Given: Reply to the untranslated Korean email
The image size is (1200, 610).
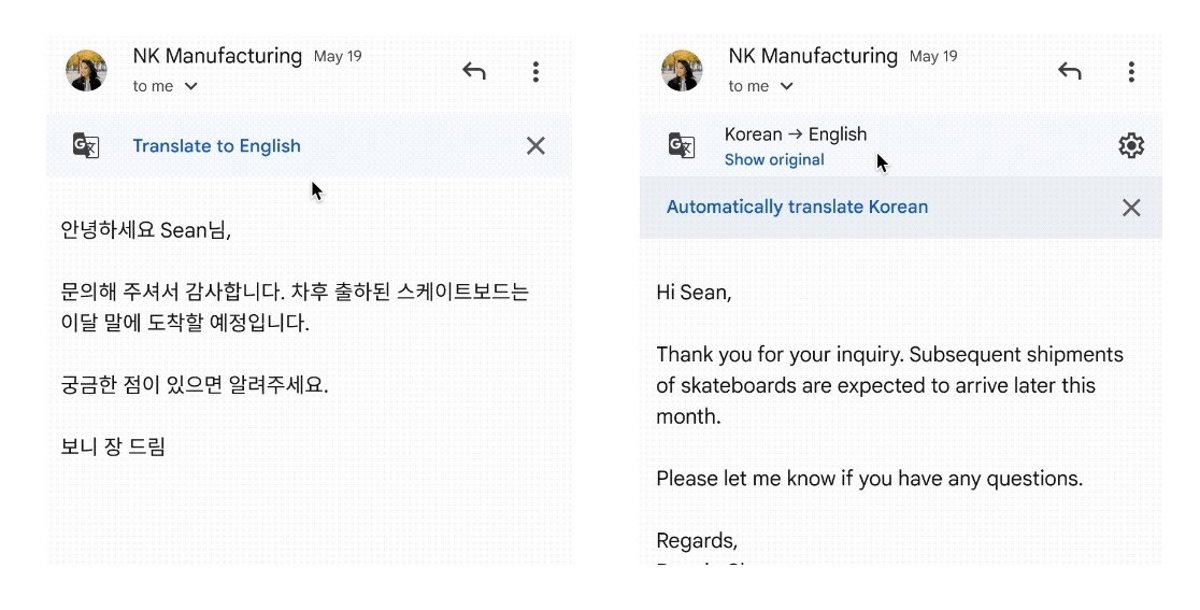Looking at the screenshot, I should click(x=474, y=72).
